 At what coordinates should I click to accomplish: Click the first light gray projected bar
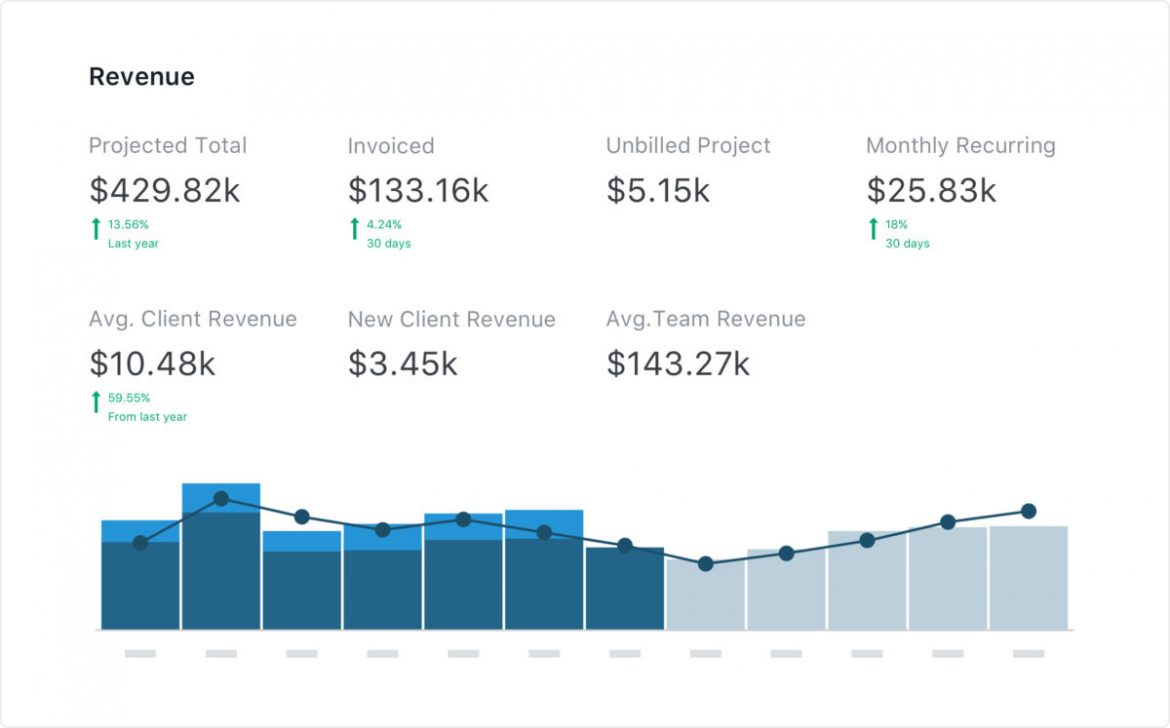(x=705, y=600)
